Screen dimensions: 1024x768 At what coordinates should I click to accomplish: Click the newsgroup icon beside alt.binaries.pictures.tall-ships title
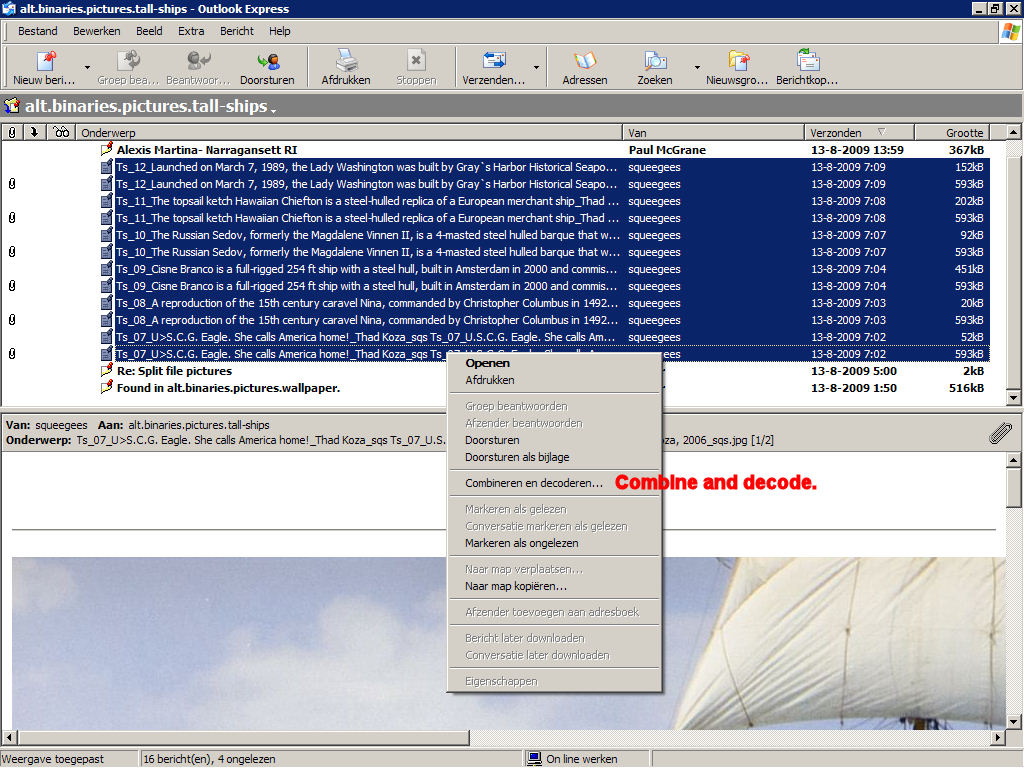pos(12,105)
